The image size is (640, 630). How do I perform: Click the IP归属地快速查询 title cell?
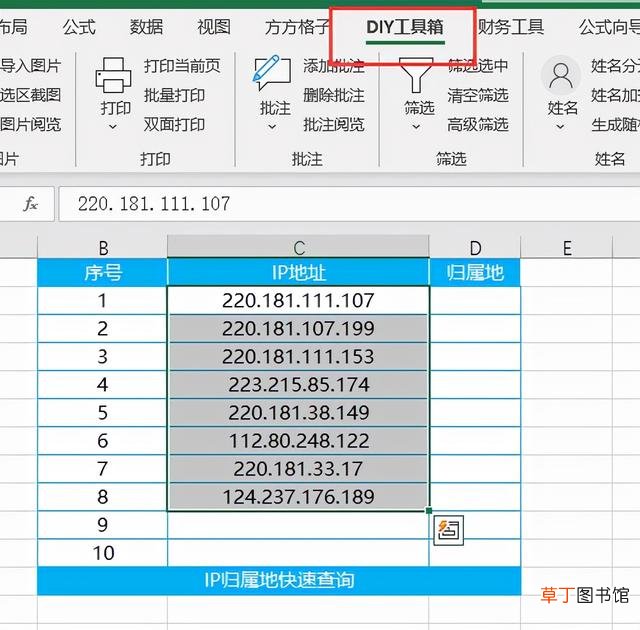[279, 580]
